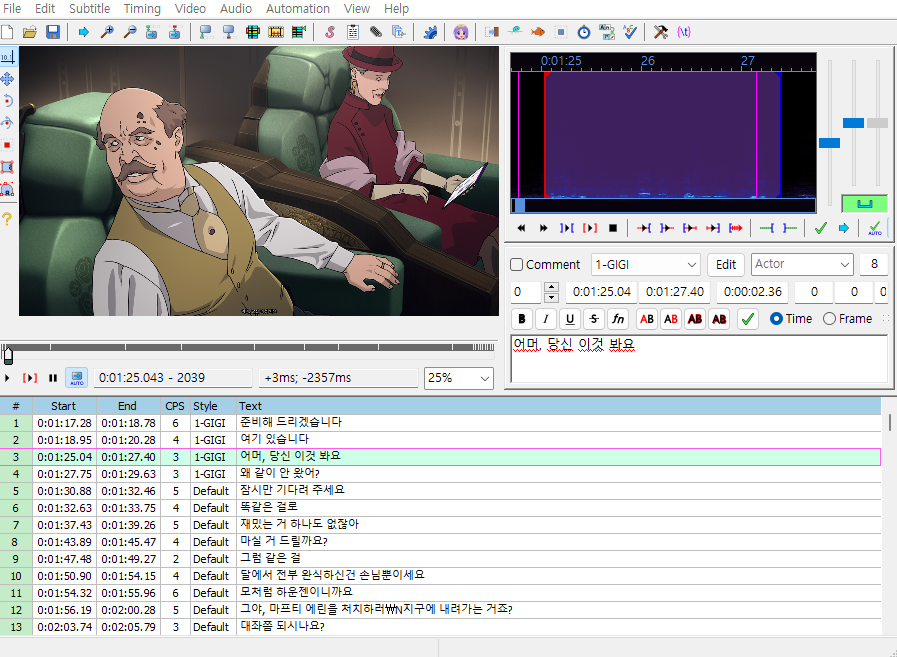The height and width of the screenshot is (657, 897).
Task: Commit text with green check button
Action: 748,319
